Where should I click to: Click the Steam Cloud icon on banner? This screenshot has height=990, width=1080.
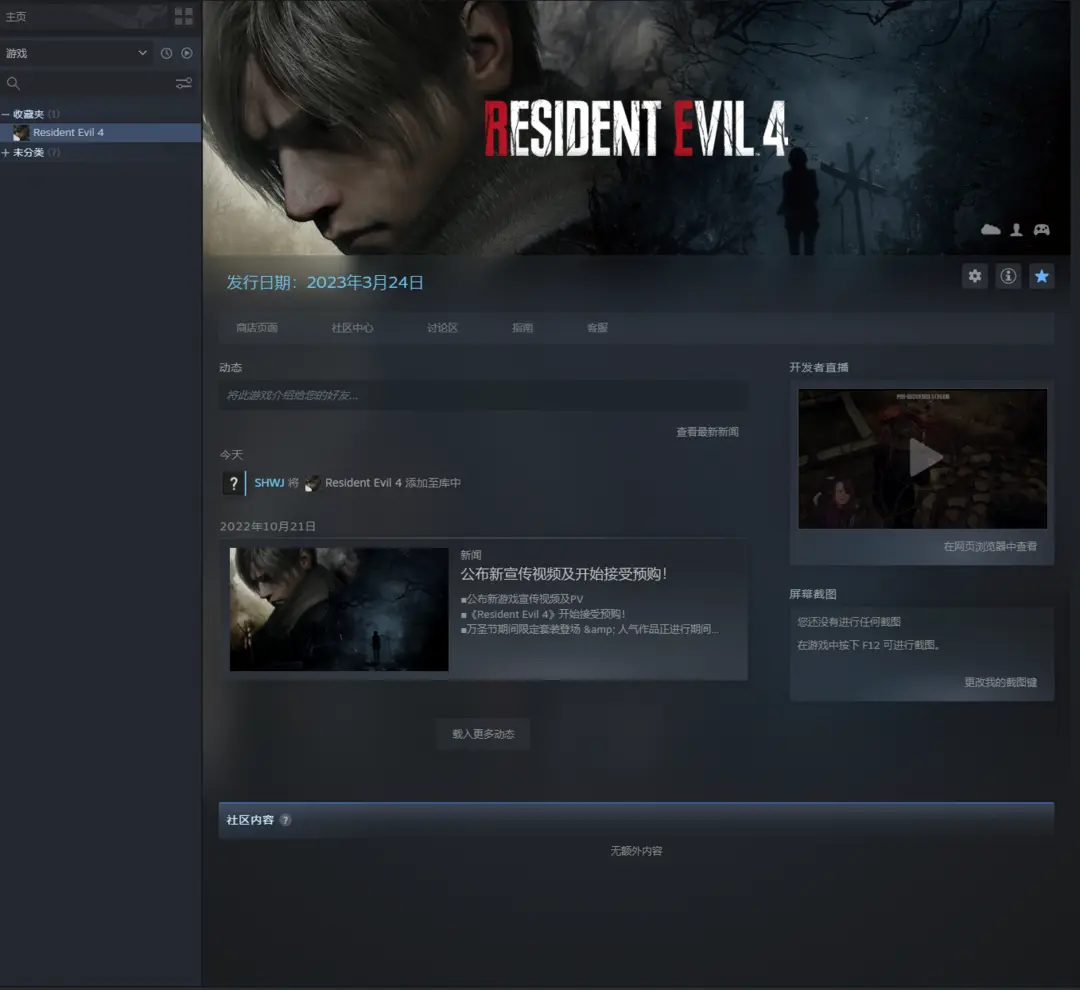click(990, 229)
